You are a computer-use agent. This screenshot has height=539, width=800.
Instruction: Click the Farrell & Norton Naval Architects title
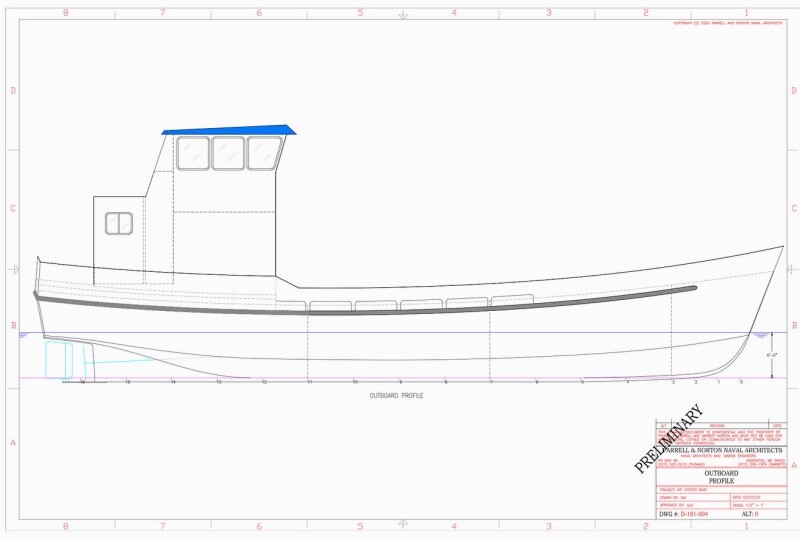(721, 451)
